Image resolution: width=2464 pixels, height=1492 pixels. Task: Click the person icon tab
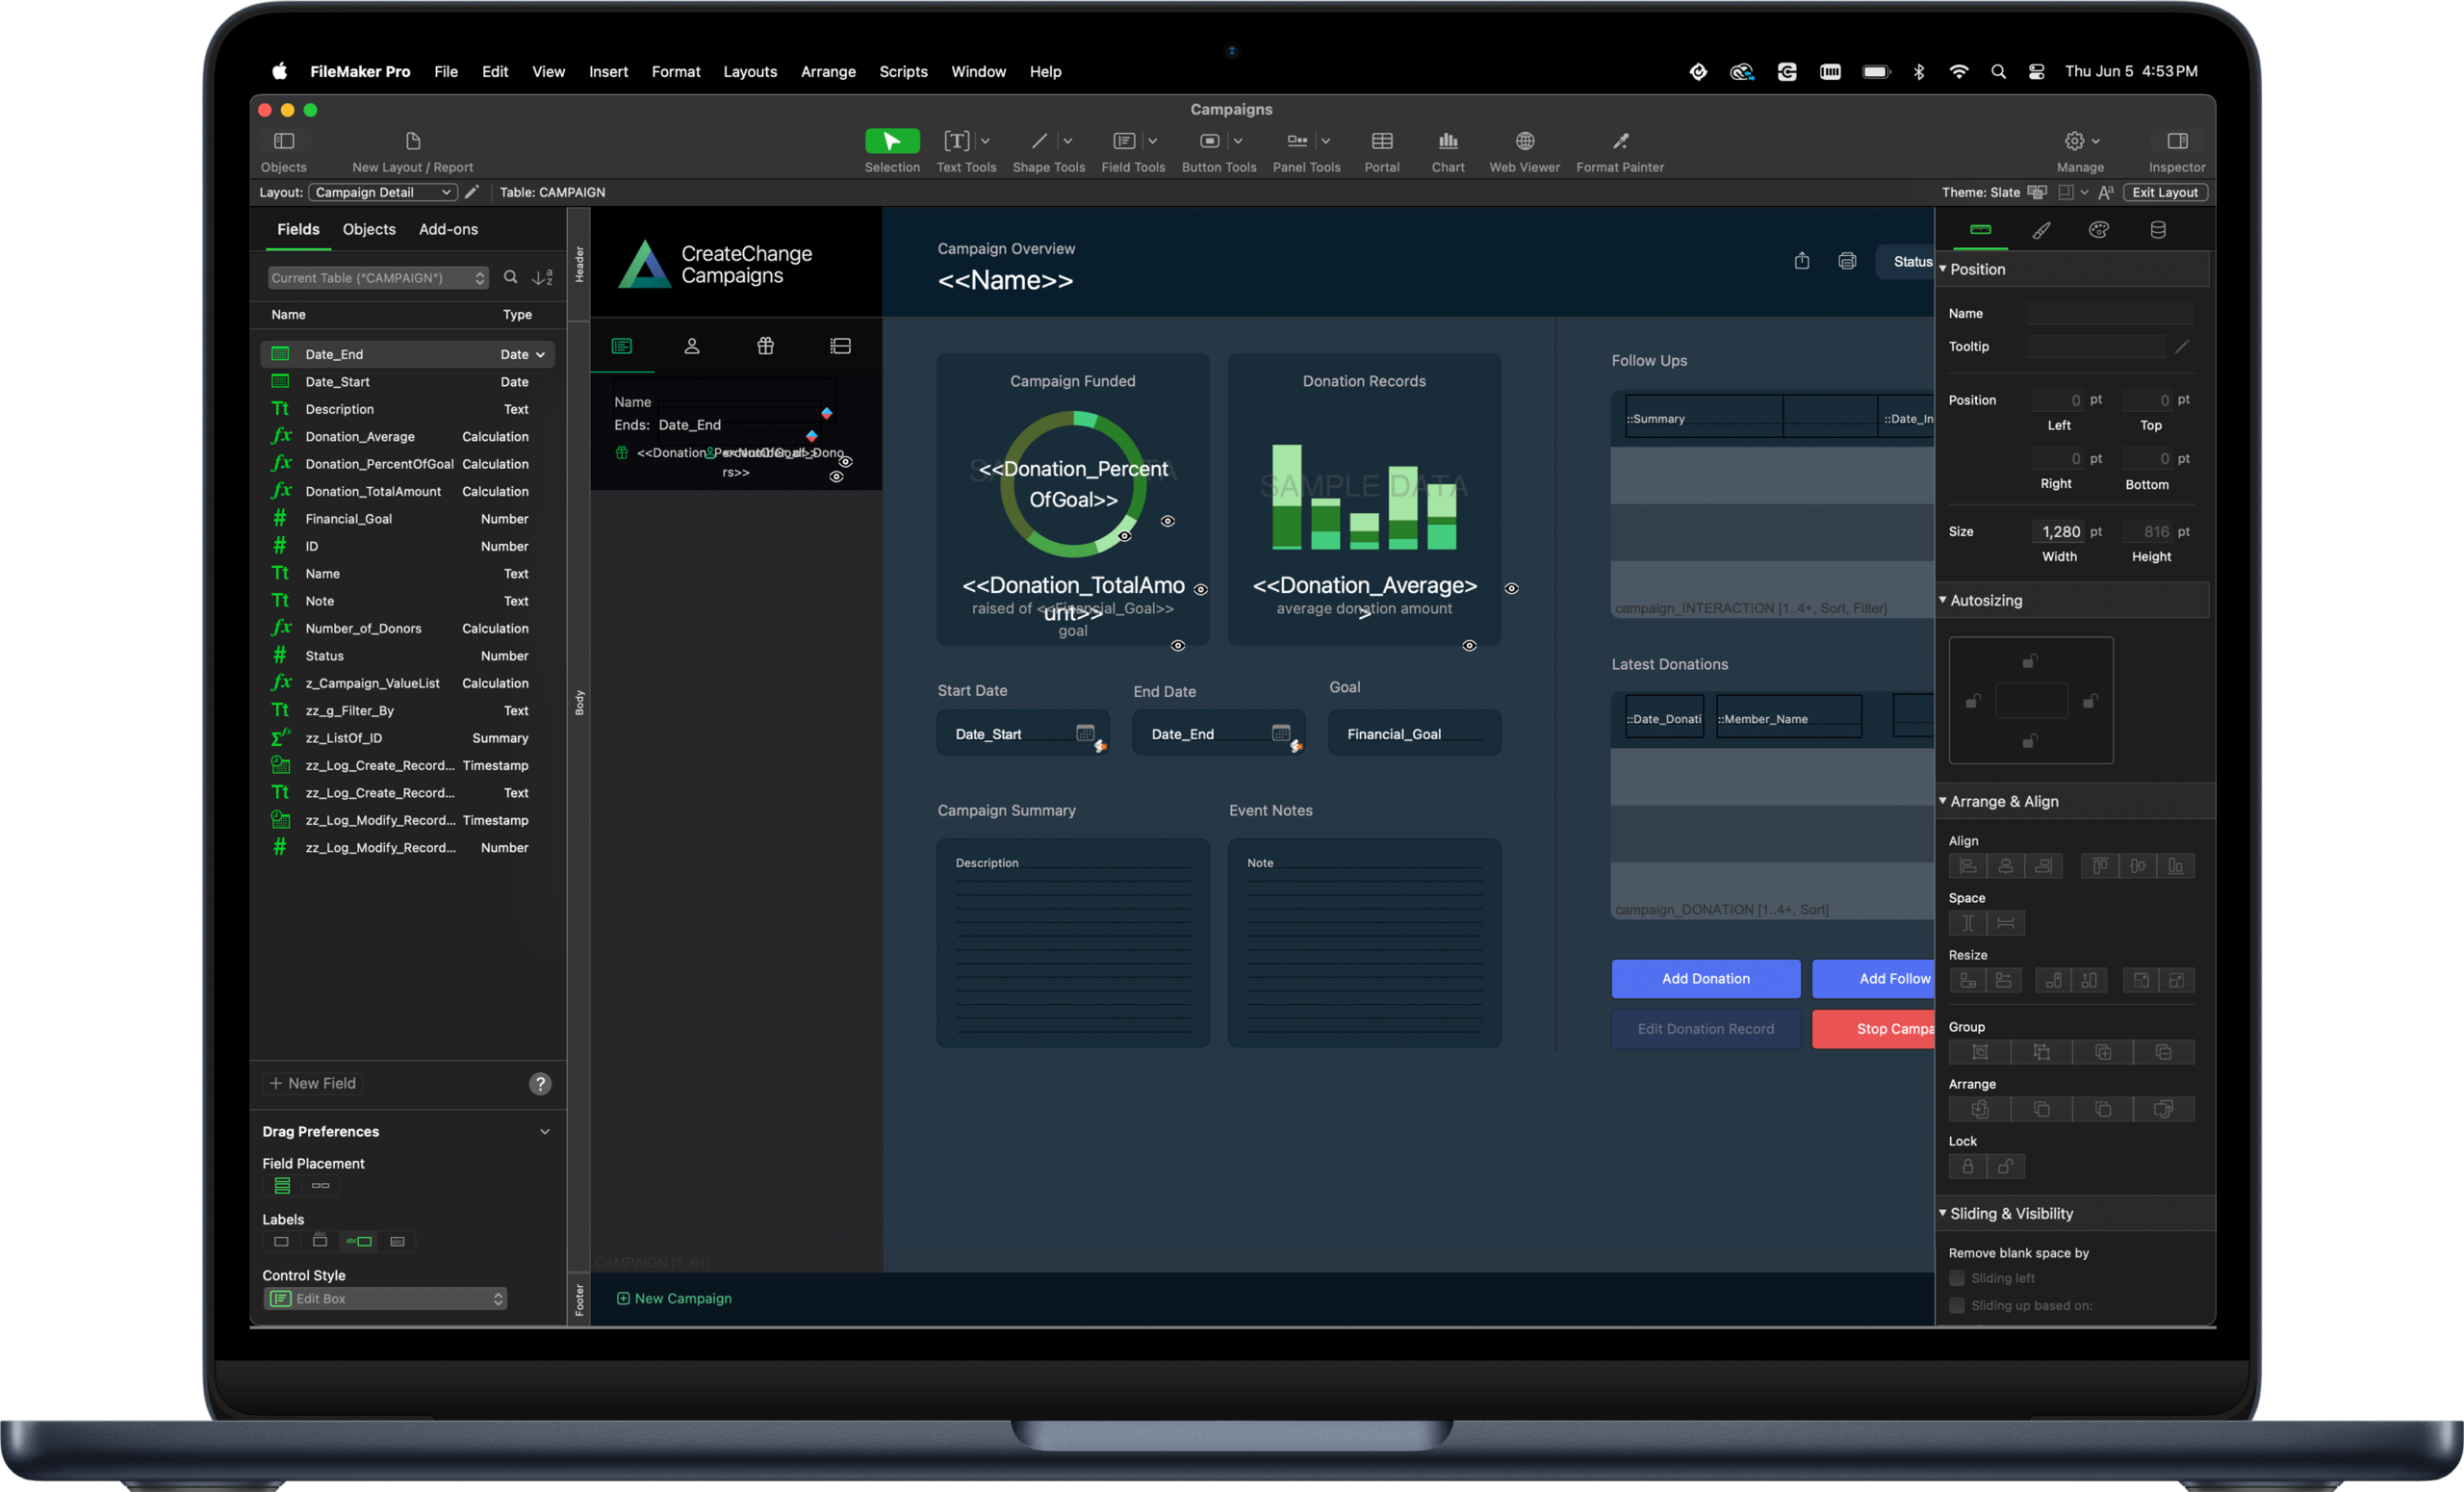click(691, 346)
